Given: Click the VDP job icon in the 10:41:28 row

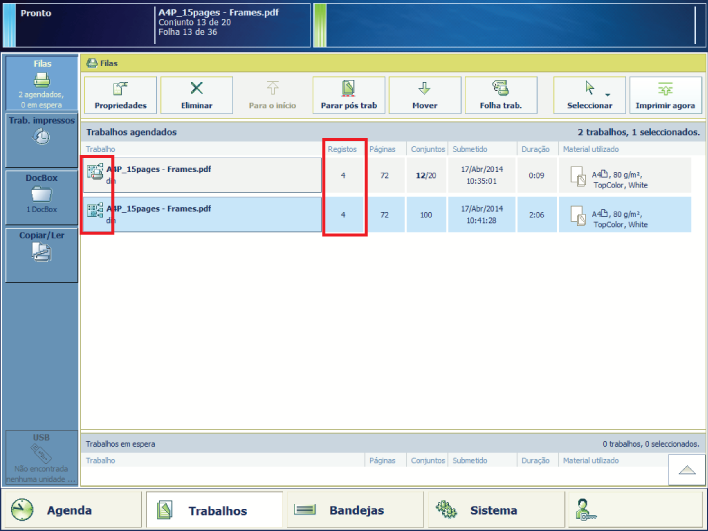Looking at the screenshot, I should click(95, 211).
